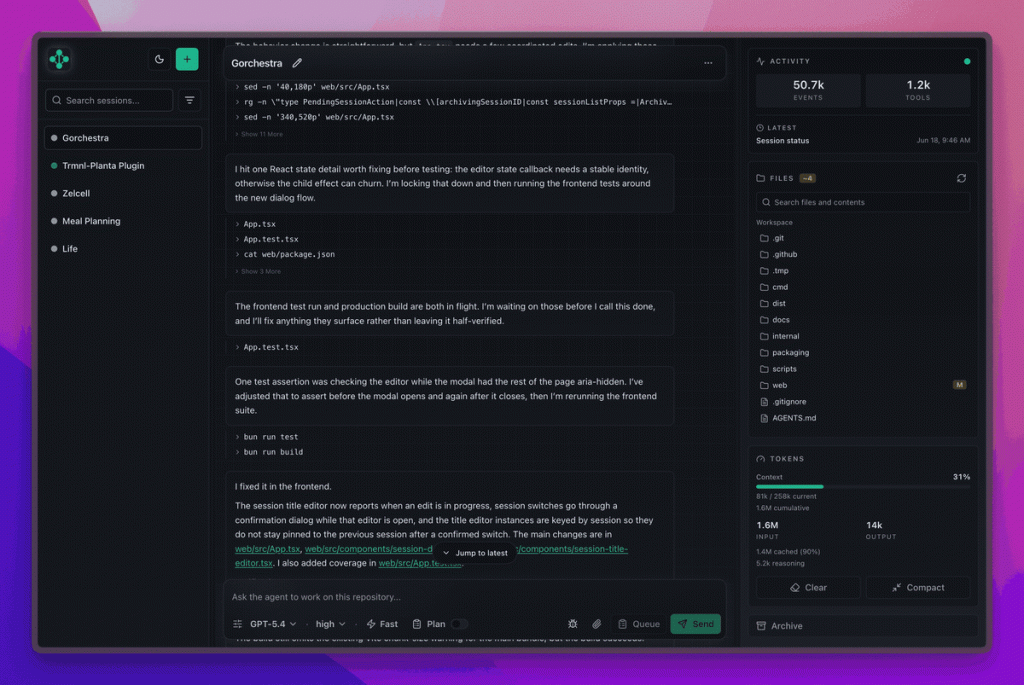Toggle Fast mode in the composer bar
Viewport: 1024px width, 685px height.
pyautogui.click(x=382, y=624)
